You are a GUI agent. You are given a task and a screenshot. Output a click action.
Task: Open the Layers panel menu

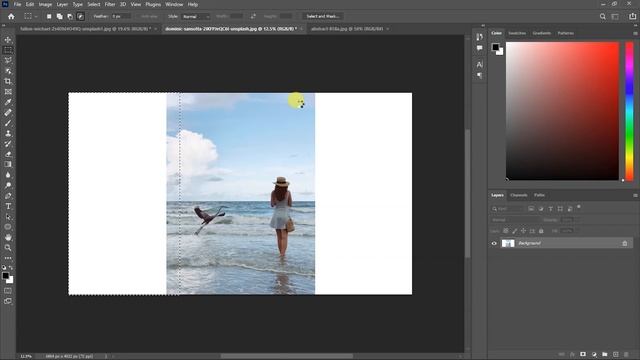(635, 196)
